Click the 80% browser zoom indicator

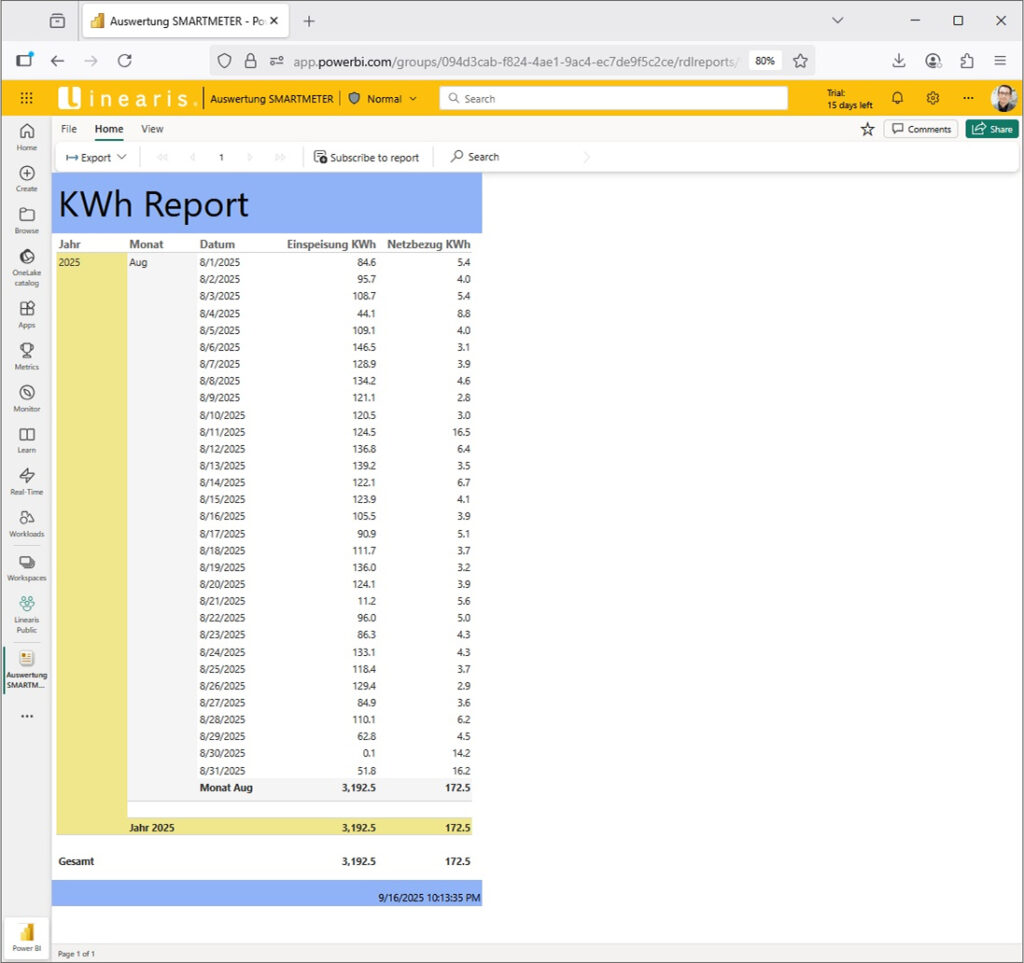pyautogui.click(x=765, y=60)
